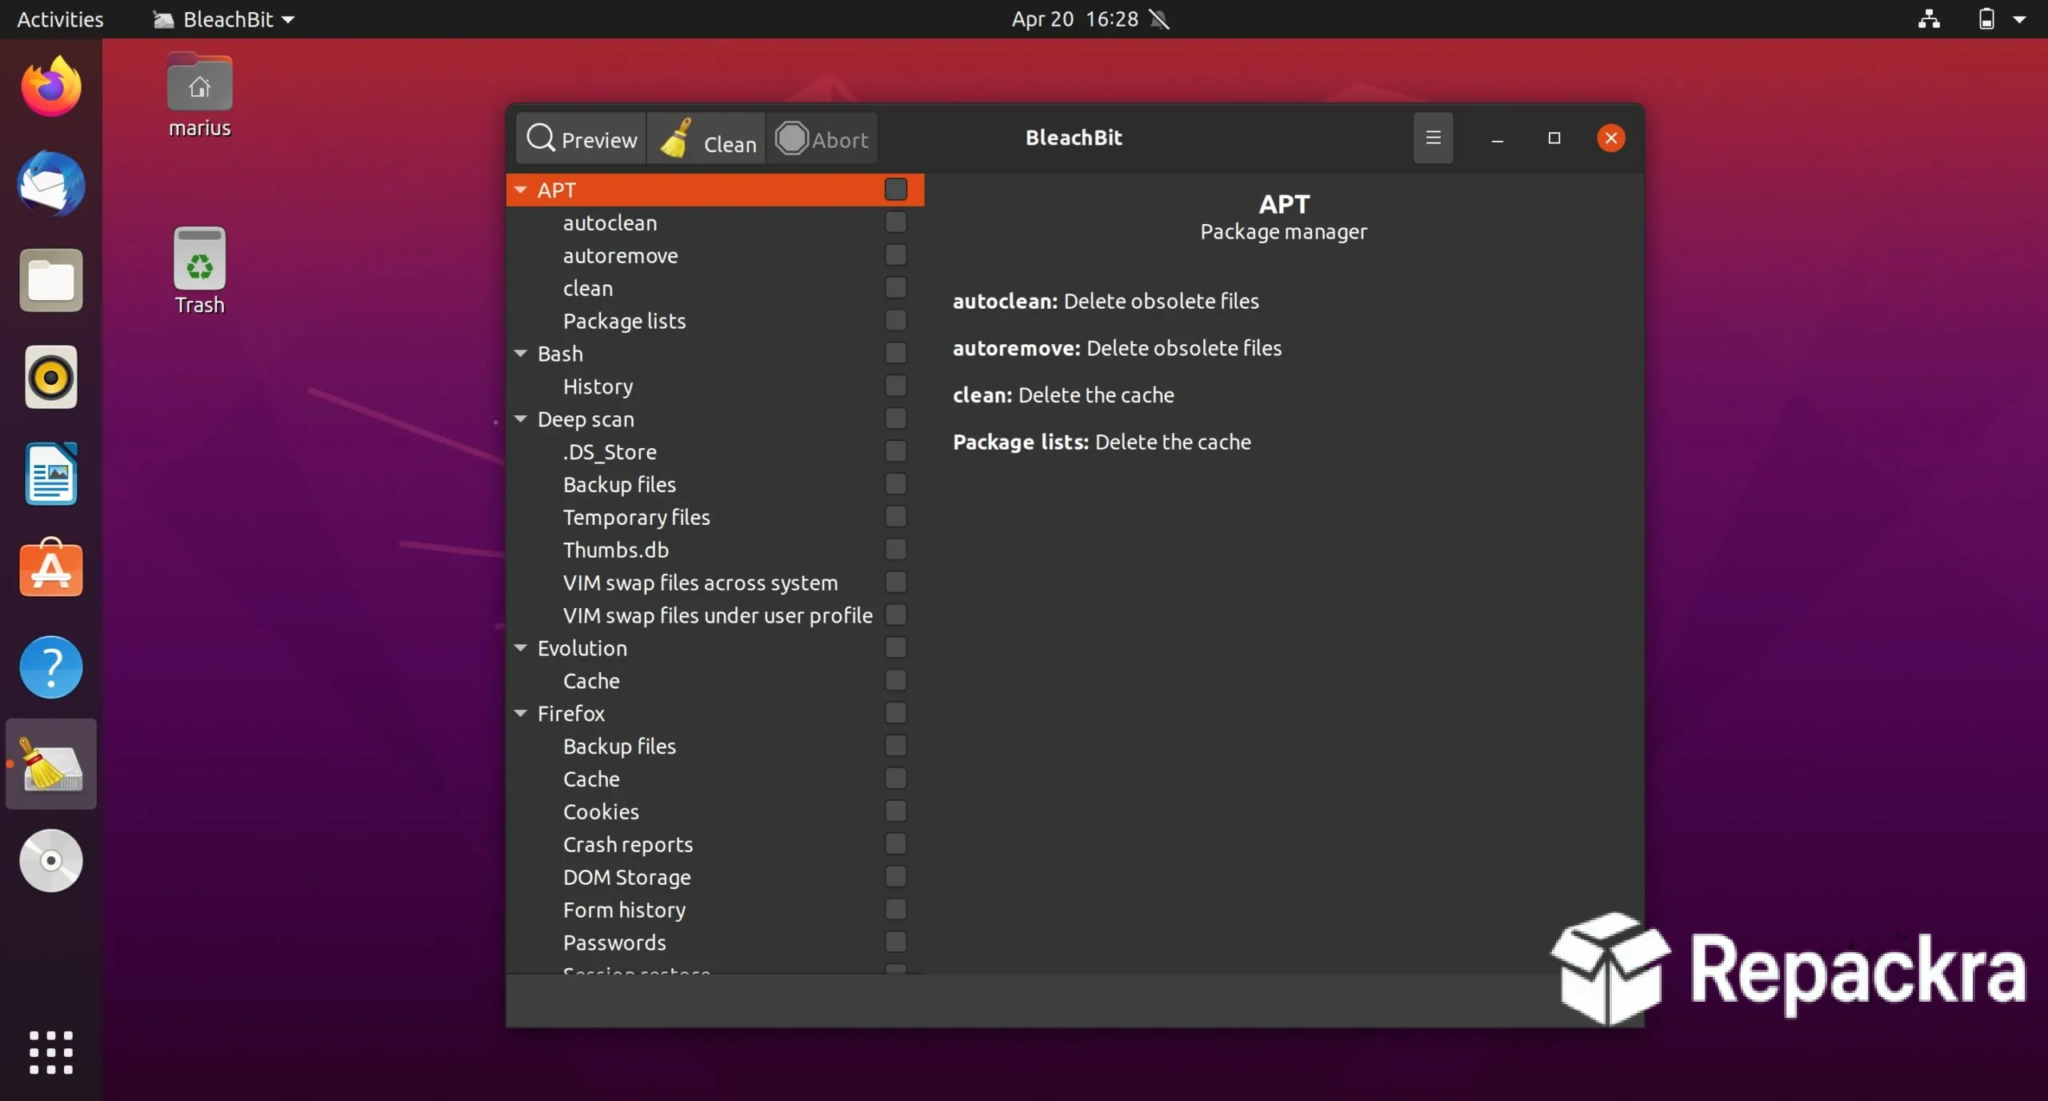The height and width of the screenshot is (1101, 2048).
Task: Select Form history row
Action: coord(715,909)
